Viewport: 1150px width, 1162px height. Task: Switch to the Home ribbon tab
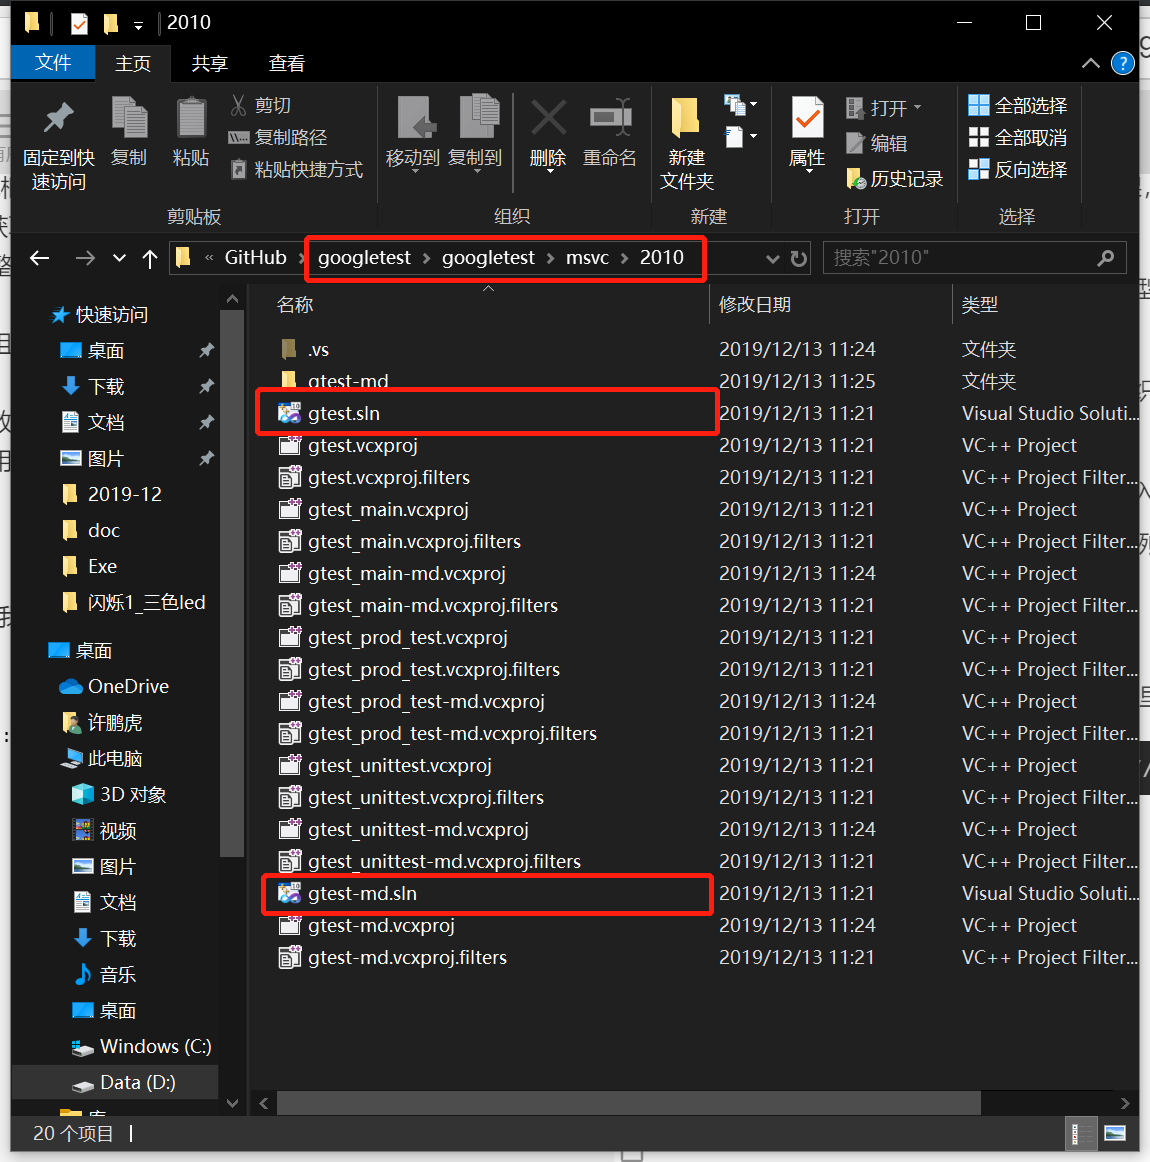133,64
